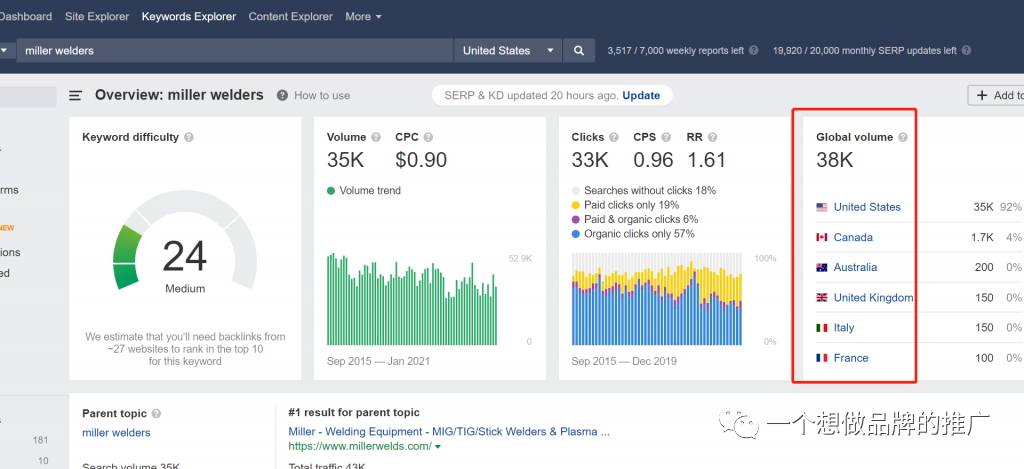Open the United States country dropdown
The image size is (1024, 469).
point(509,51)
